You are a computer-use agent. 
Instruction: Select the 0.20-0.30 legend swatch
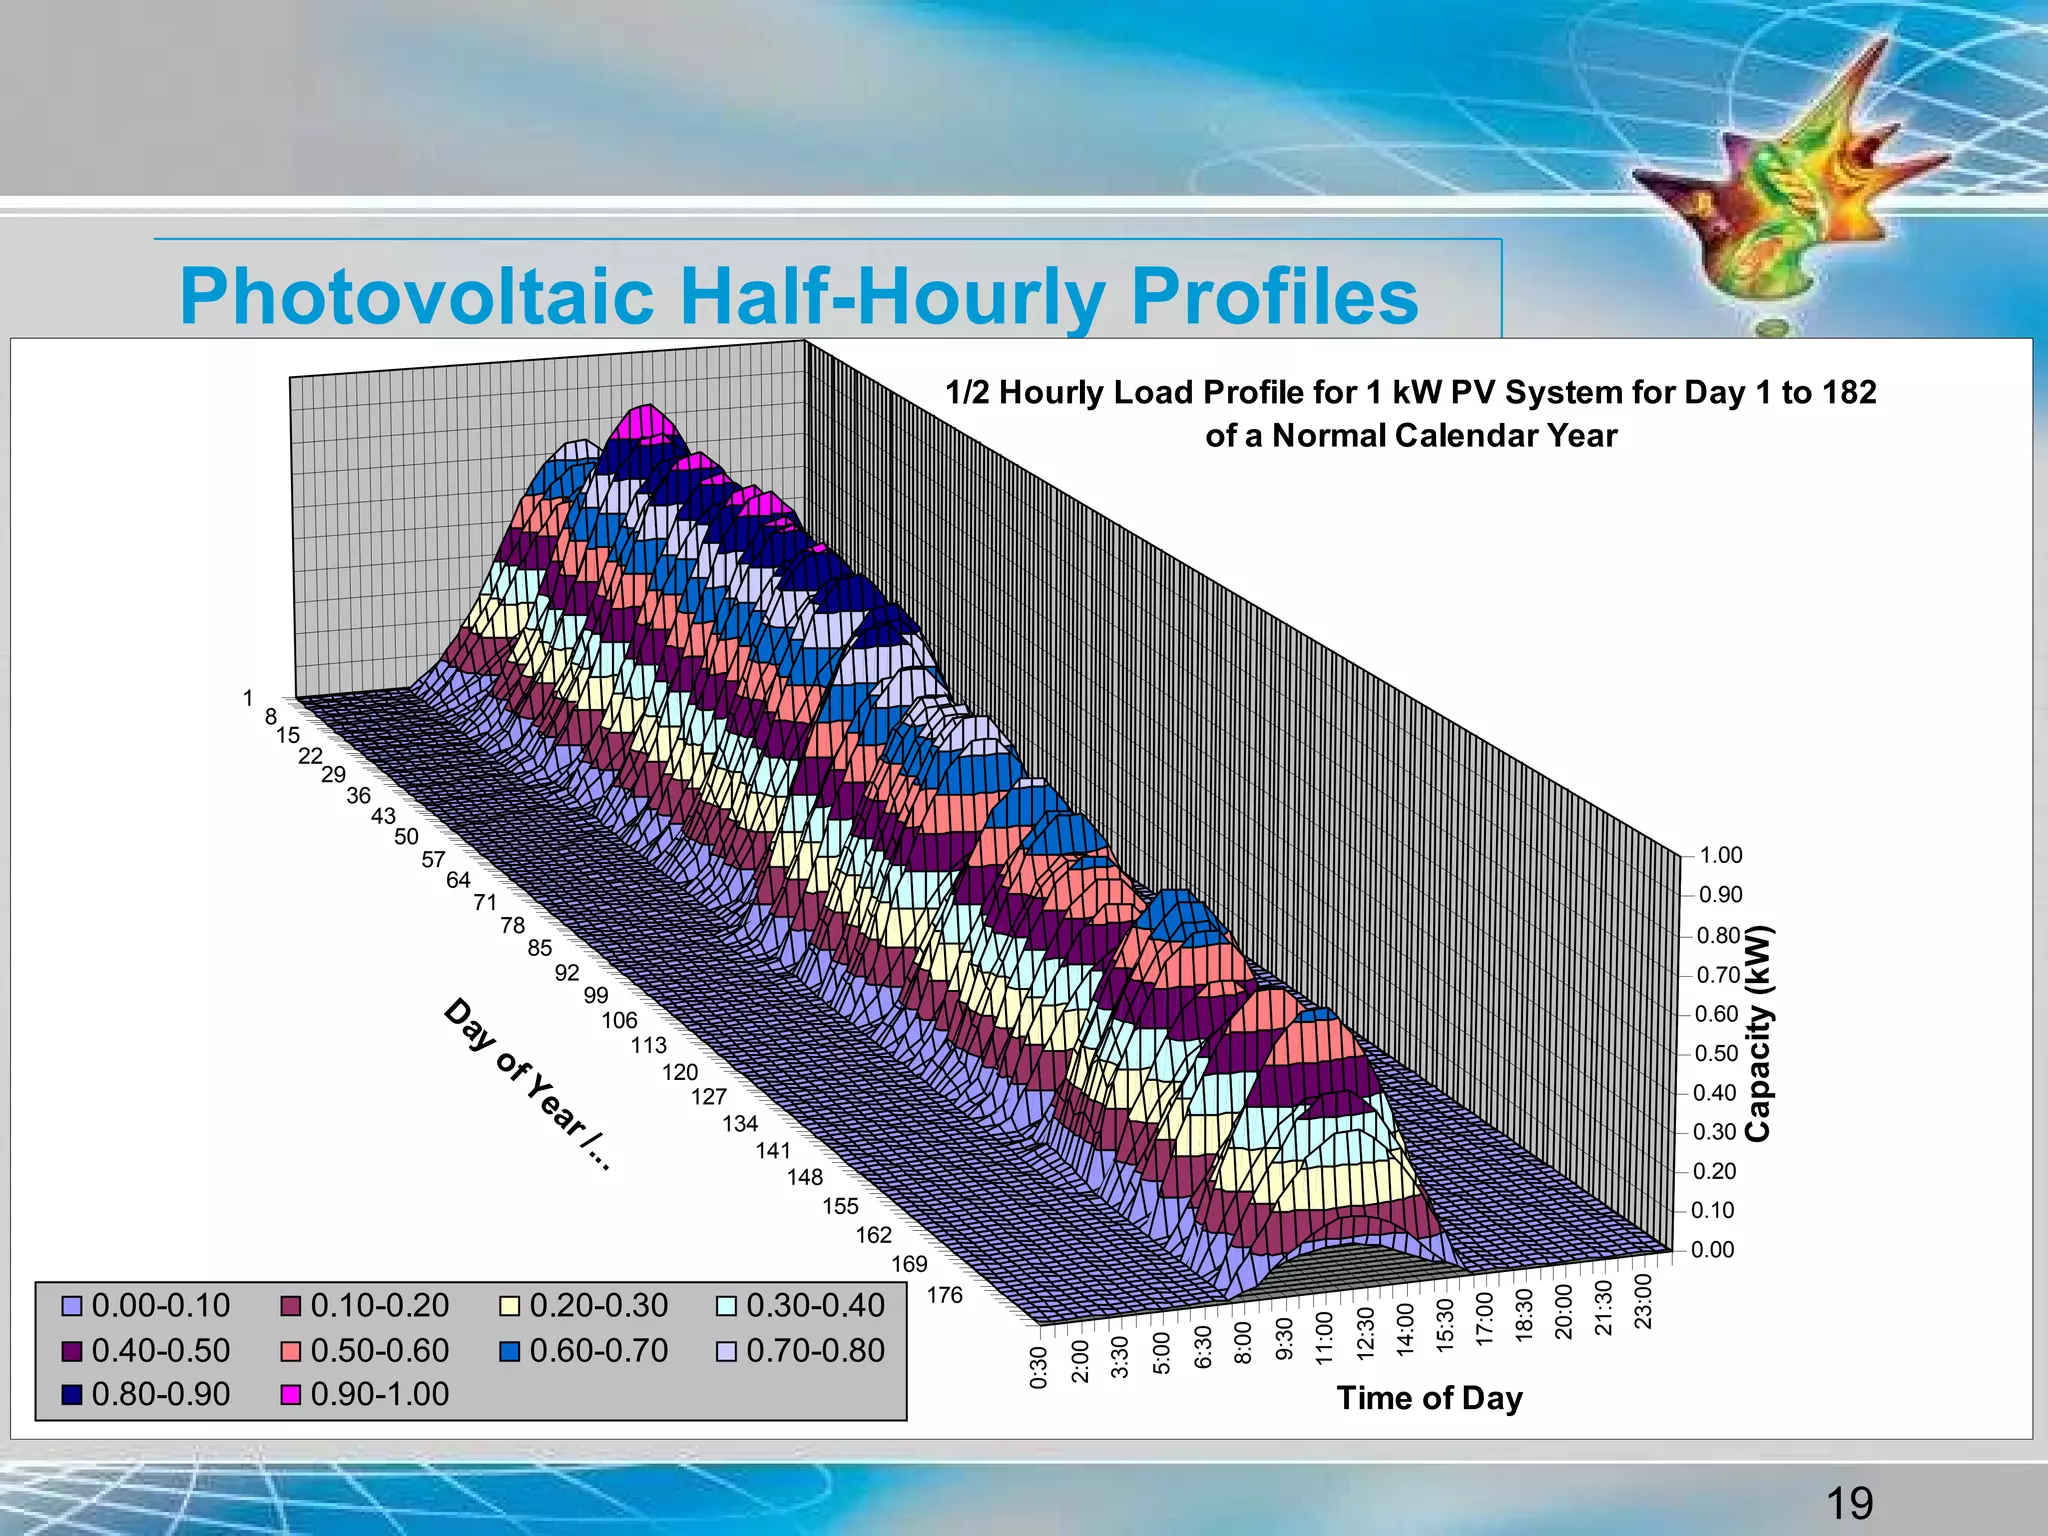click(x=510, y=1307)
